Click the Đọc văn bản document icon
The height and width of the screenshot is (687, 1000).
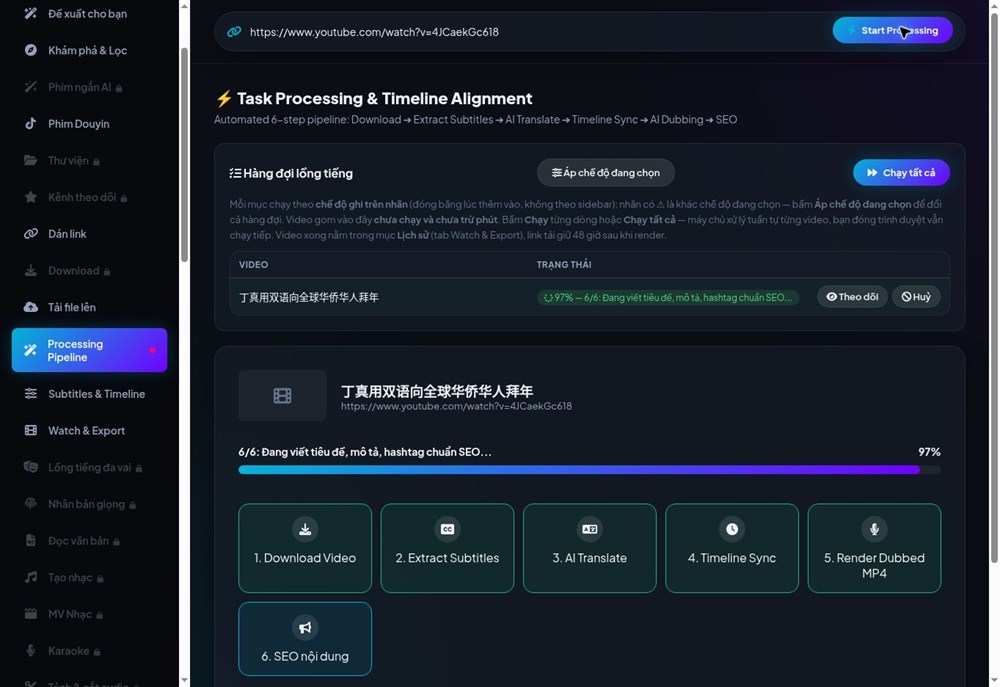coord(31,540)
